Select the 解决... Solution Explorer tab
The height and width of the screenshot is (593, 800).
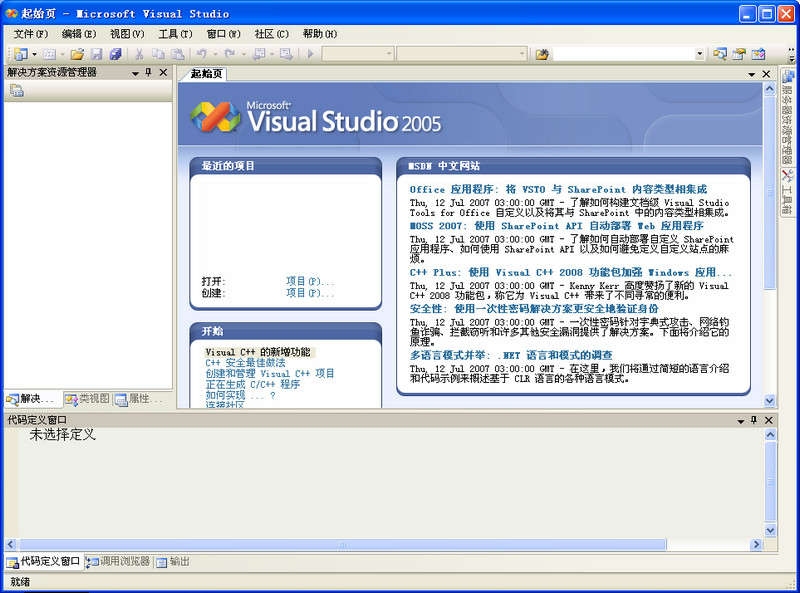coord(33,399)
